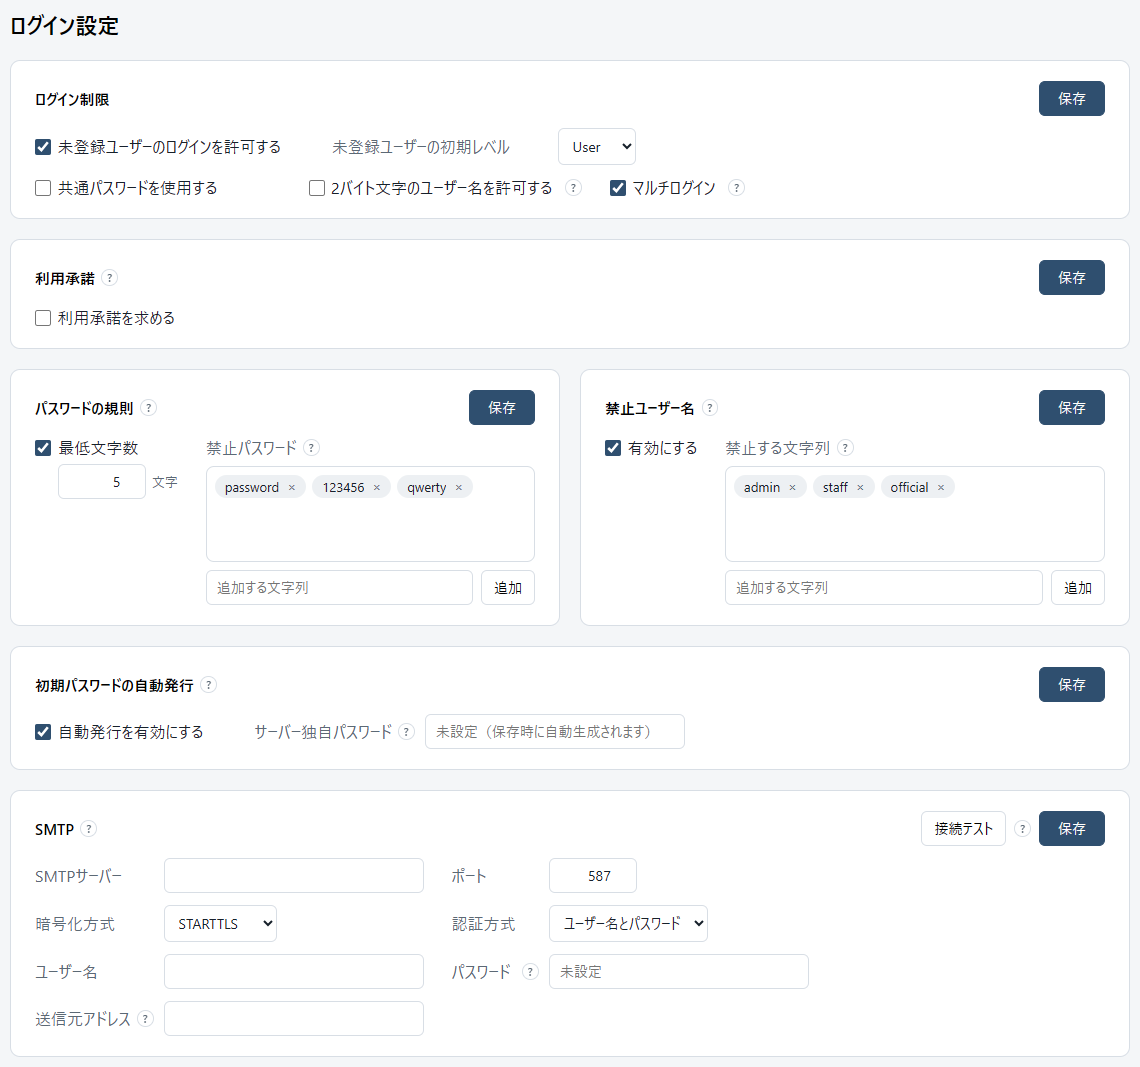This screenshot has height=1067, width=1140.
Task: Save the 禁止ユーザー名 section
Action: pos(1072,408)
